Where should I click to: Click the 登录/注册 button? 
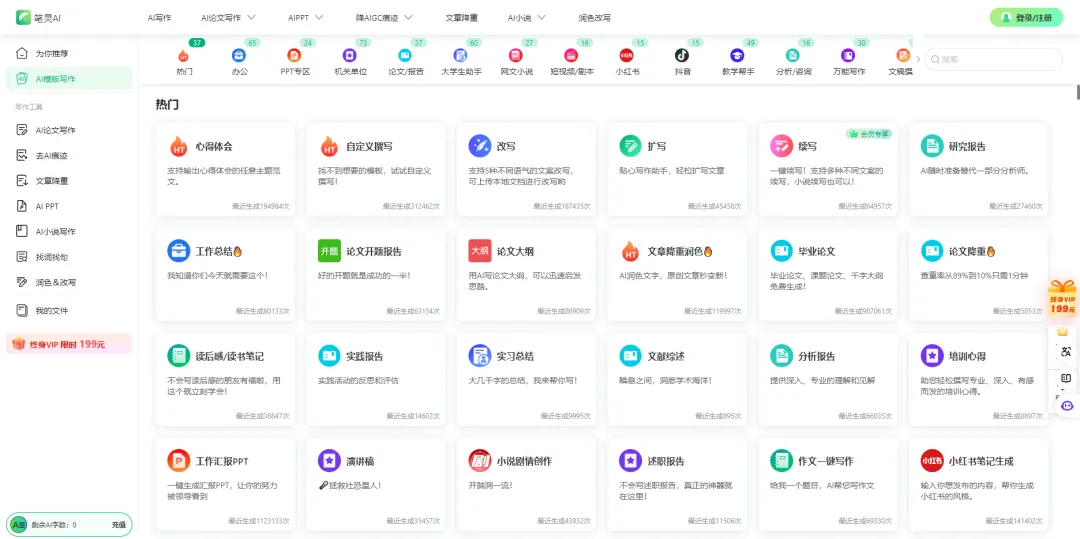pos(1026,18)
